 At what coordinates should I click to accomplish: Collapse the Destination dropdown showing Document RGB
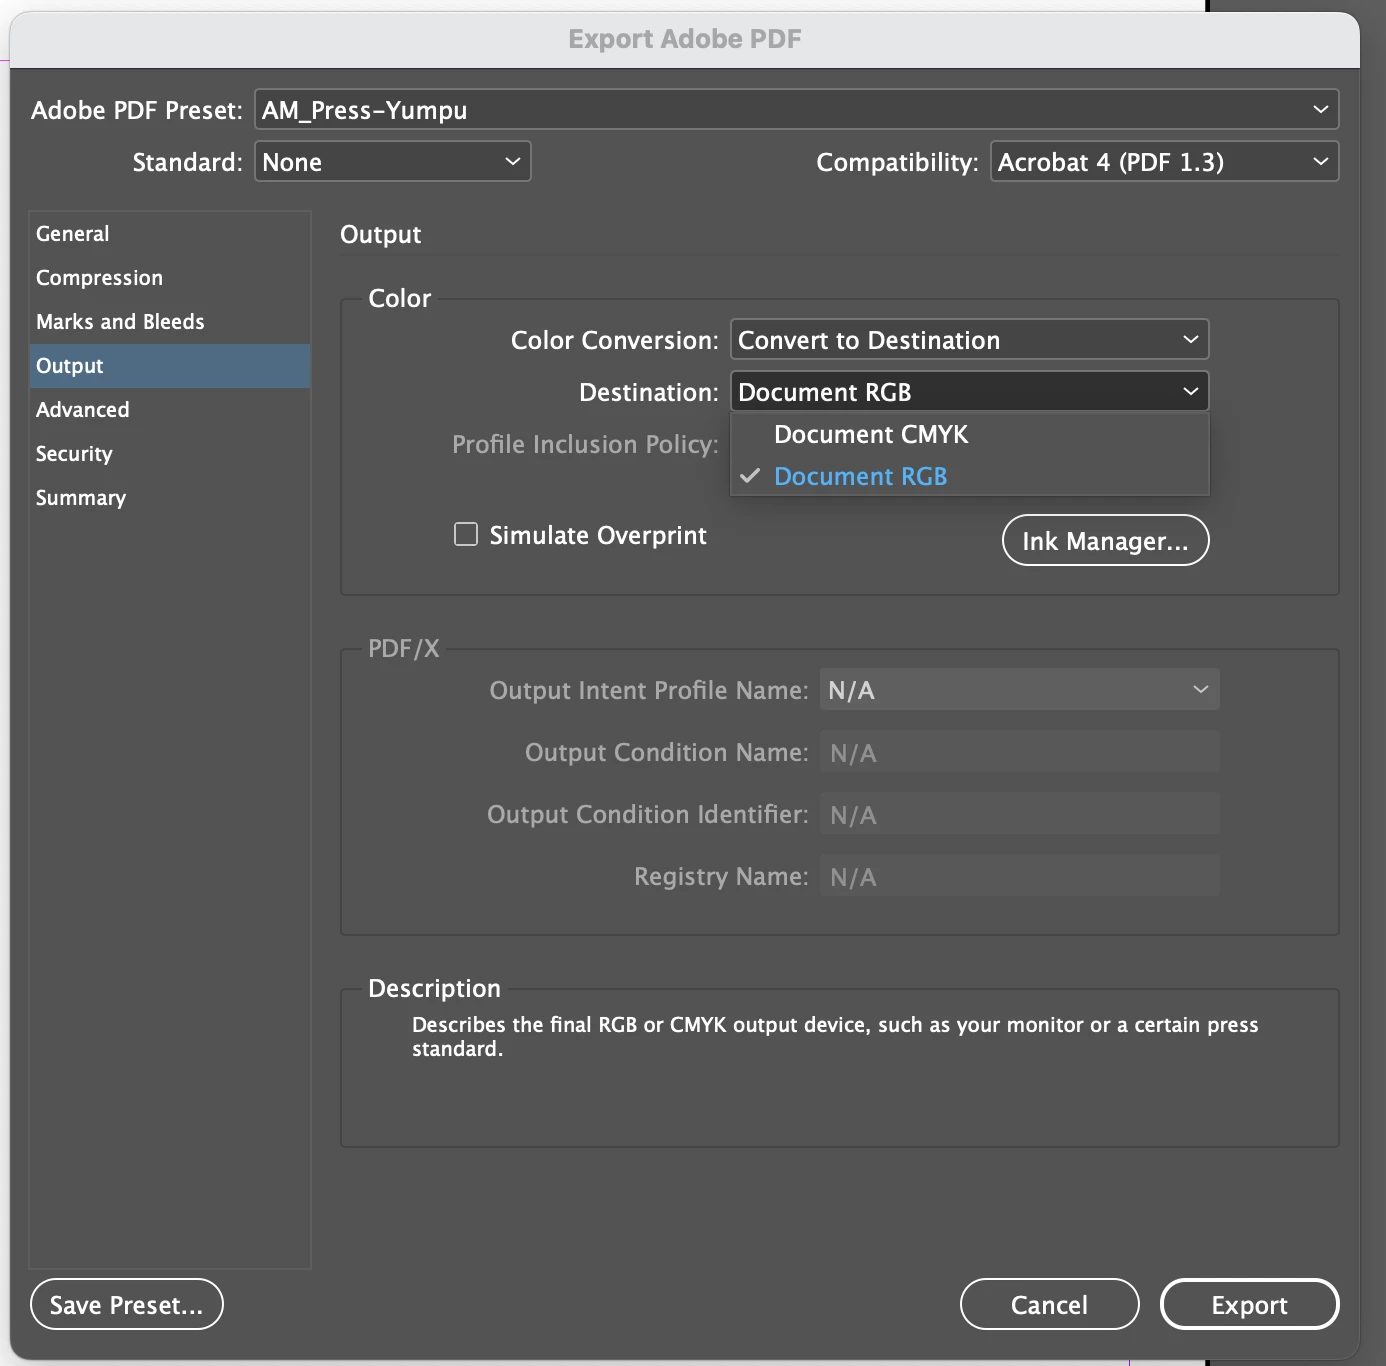[x=969, y=392]
